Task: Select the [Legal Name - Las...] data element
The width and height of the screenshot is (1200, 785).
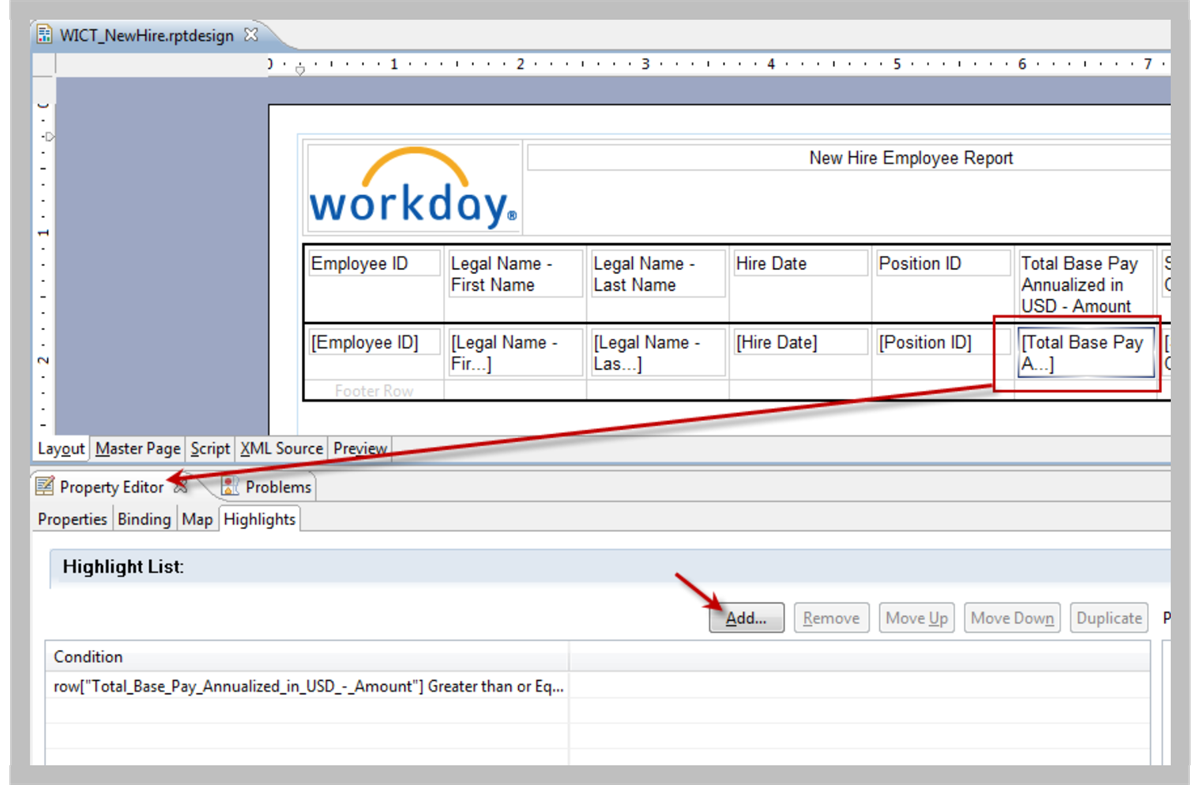Action: tap(658, 353)
